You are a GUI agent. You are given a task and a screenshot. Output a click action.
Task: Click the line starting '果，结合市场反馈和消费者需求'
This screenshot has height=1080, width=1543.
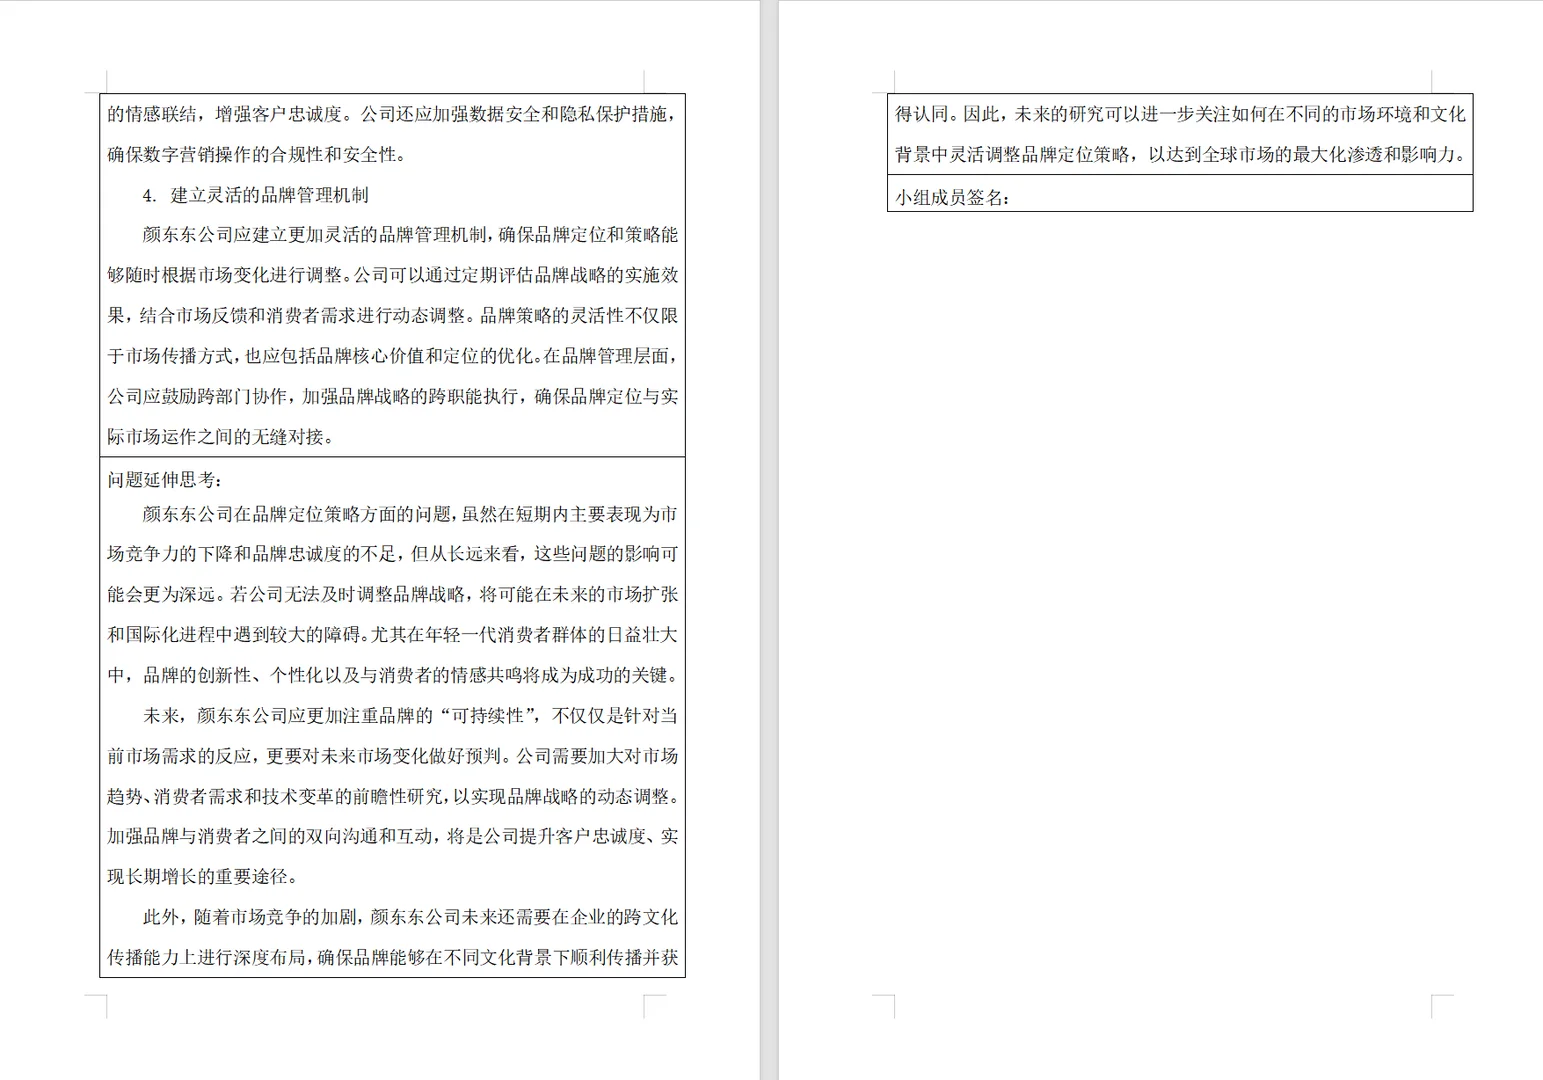pyautogui.click(x=392, y=316)
